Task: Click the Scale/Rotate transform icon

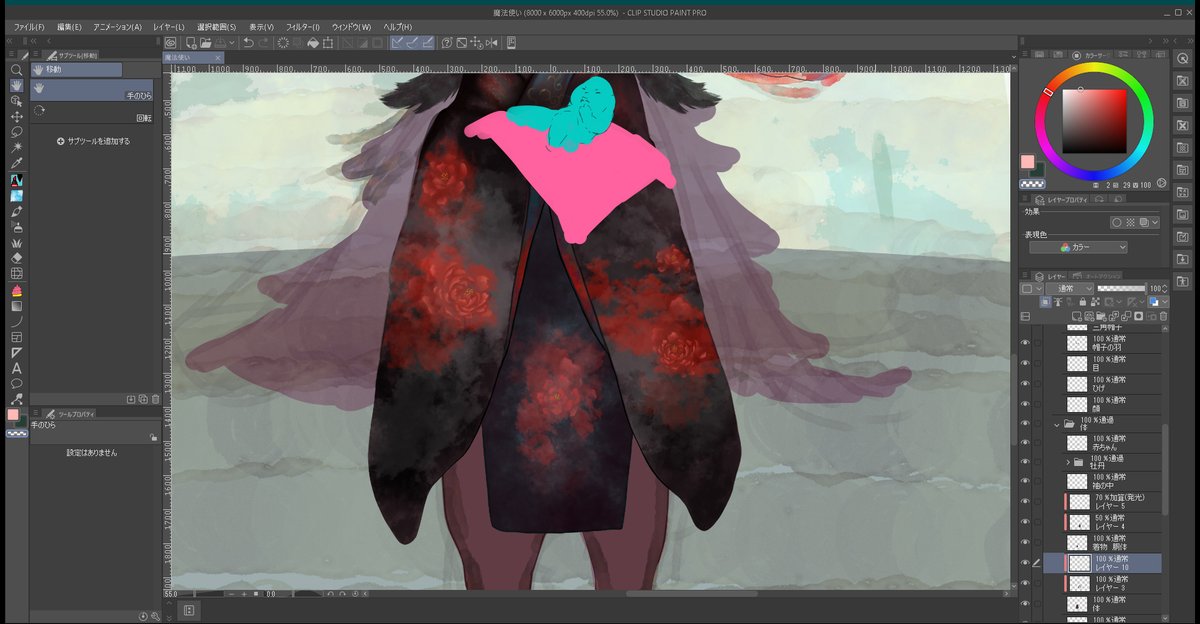Action: (328, 43)
